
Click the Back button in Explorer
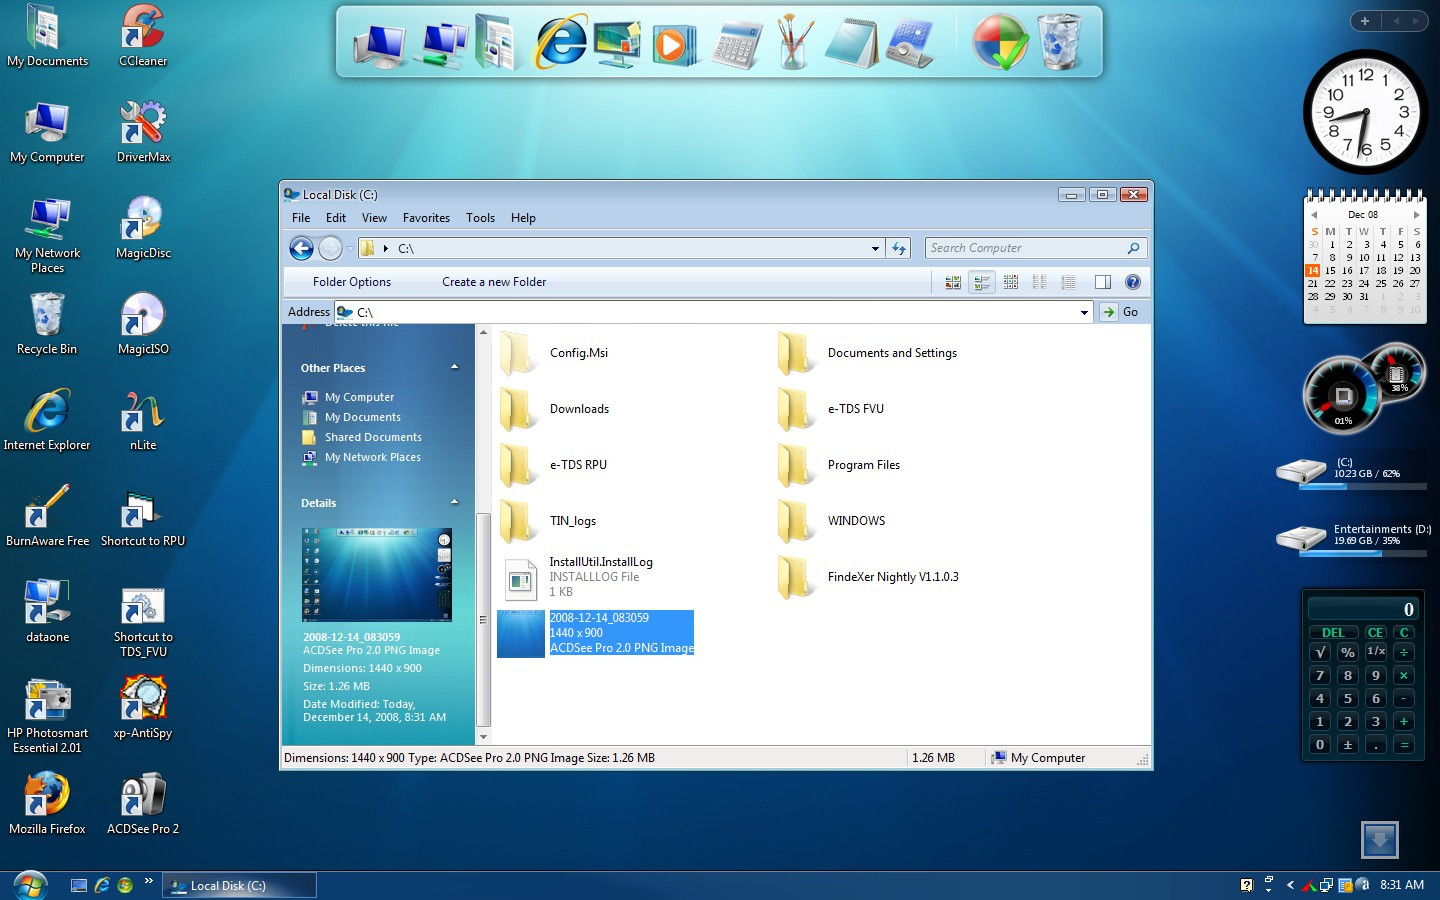pos(301,248)
